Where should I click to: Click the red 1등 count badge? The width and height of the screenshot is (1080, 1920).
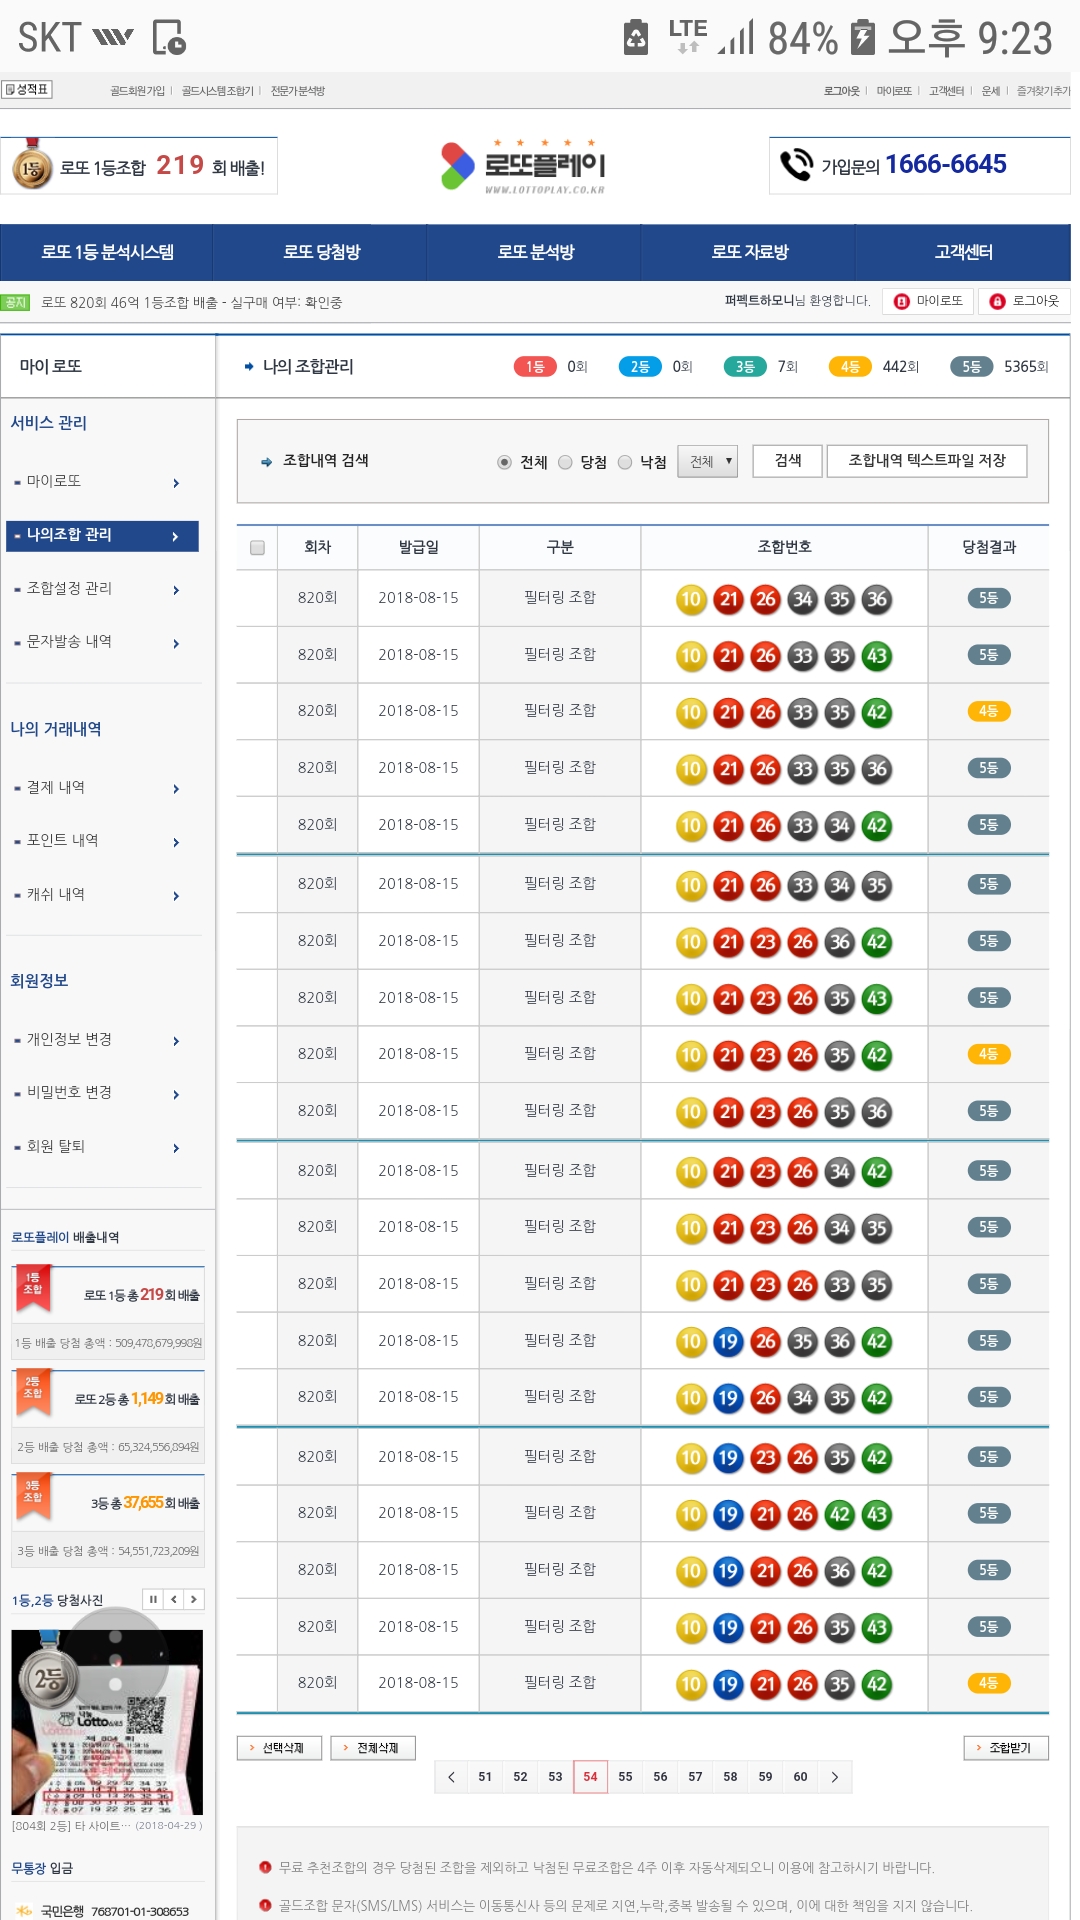[x=535, y=367]
